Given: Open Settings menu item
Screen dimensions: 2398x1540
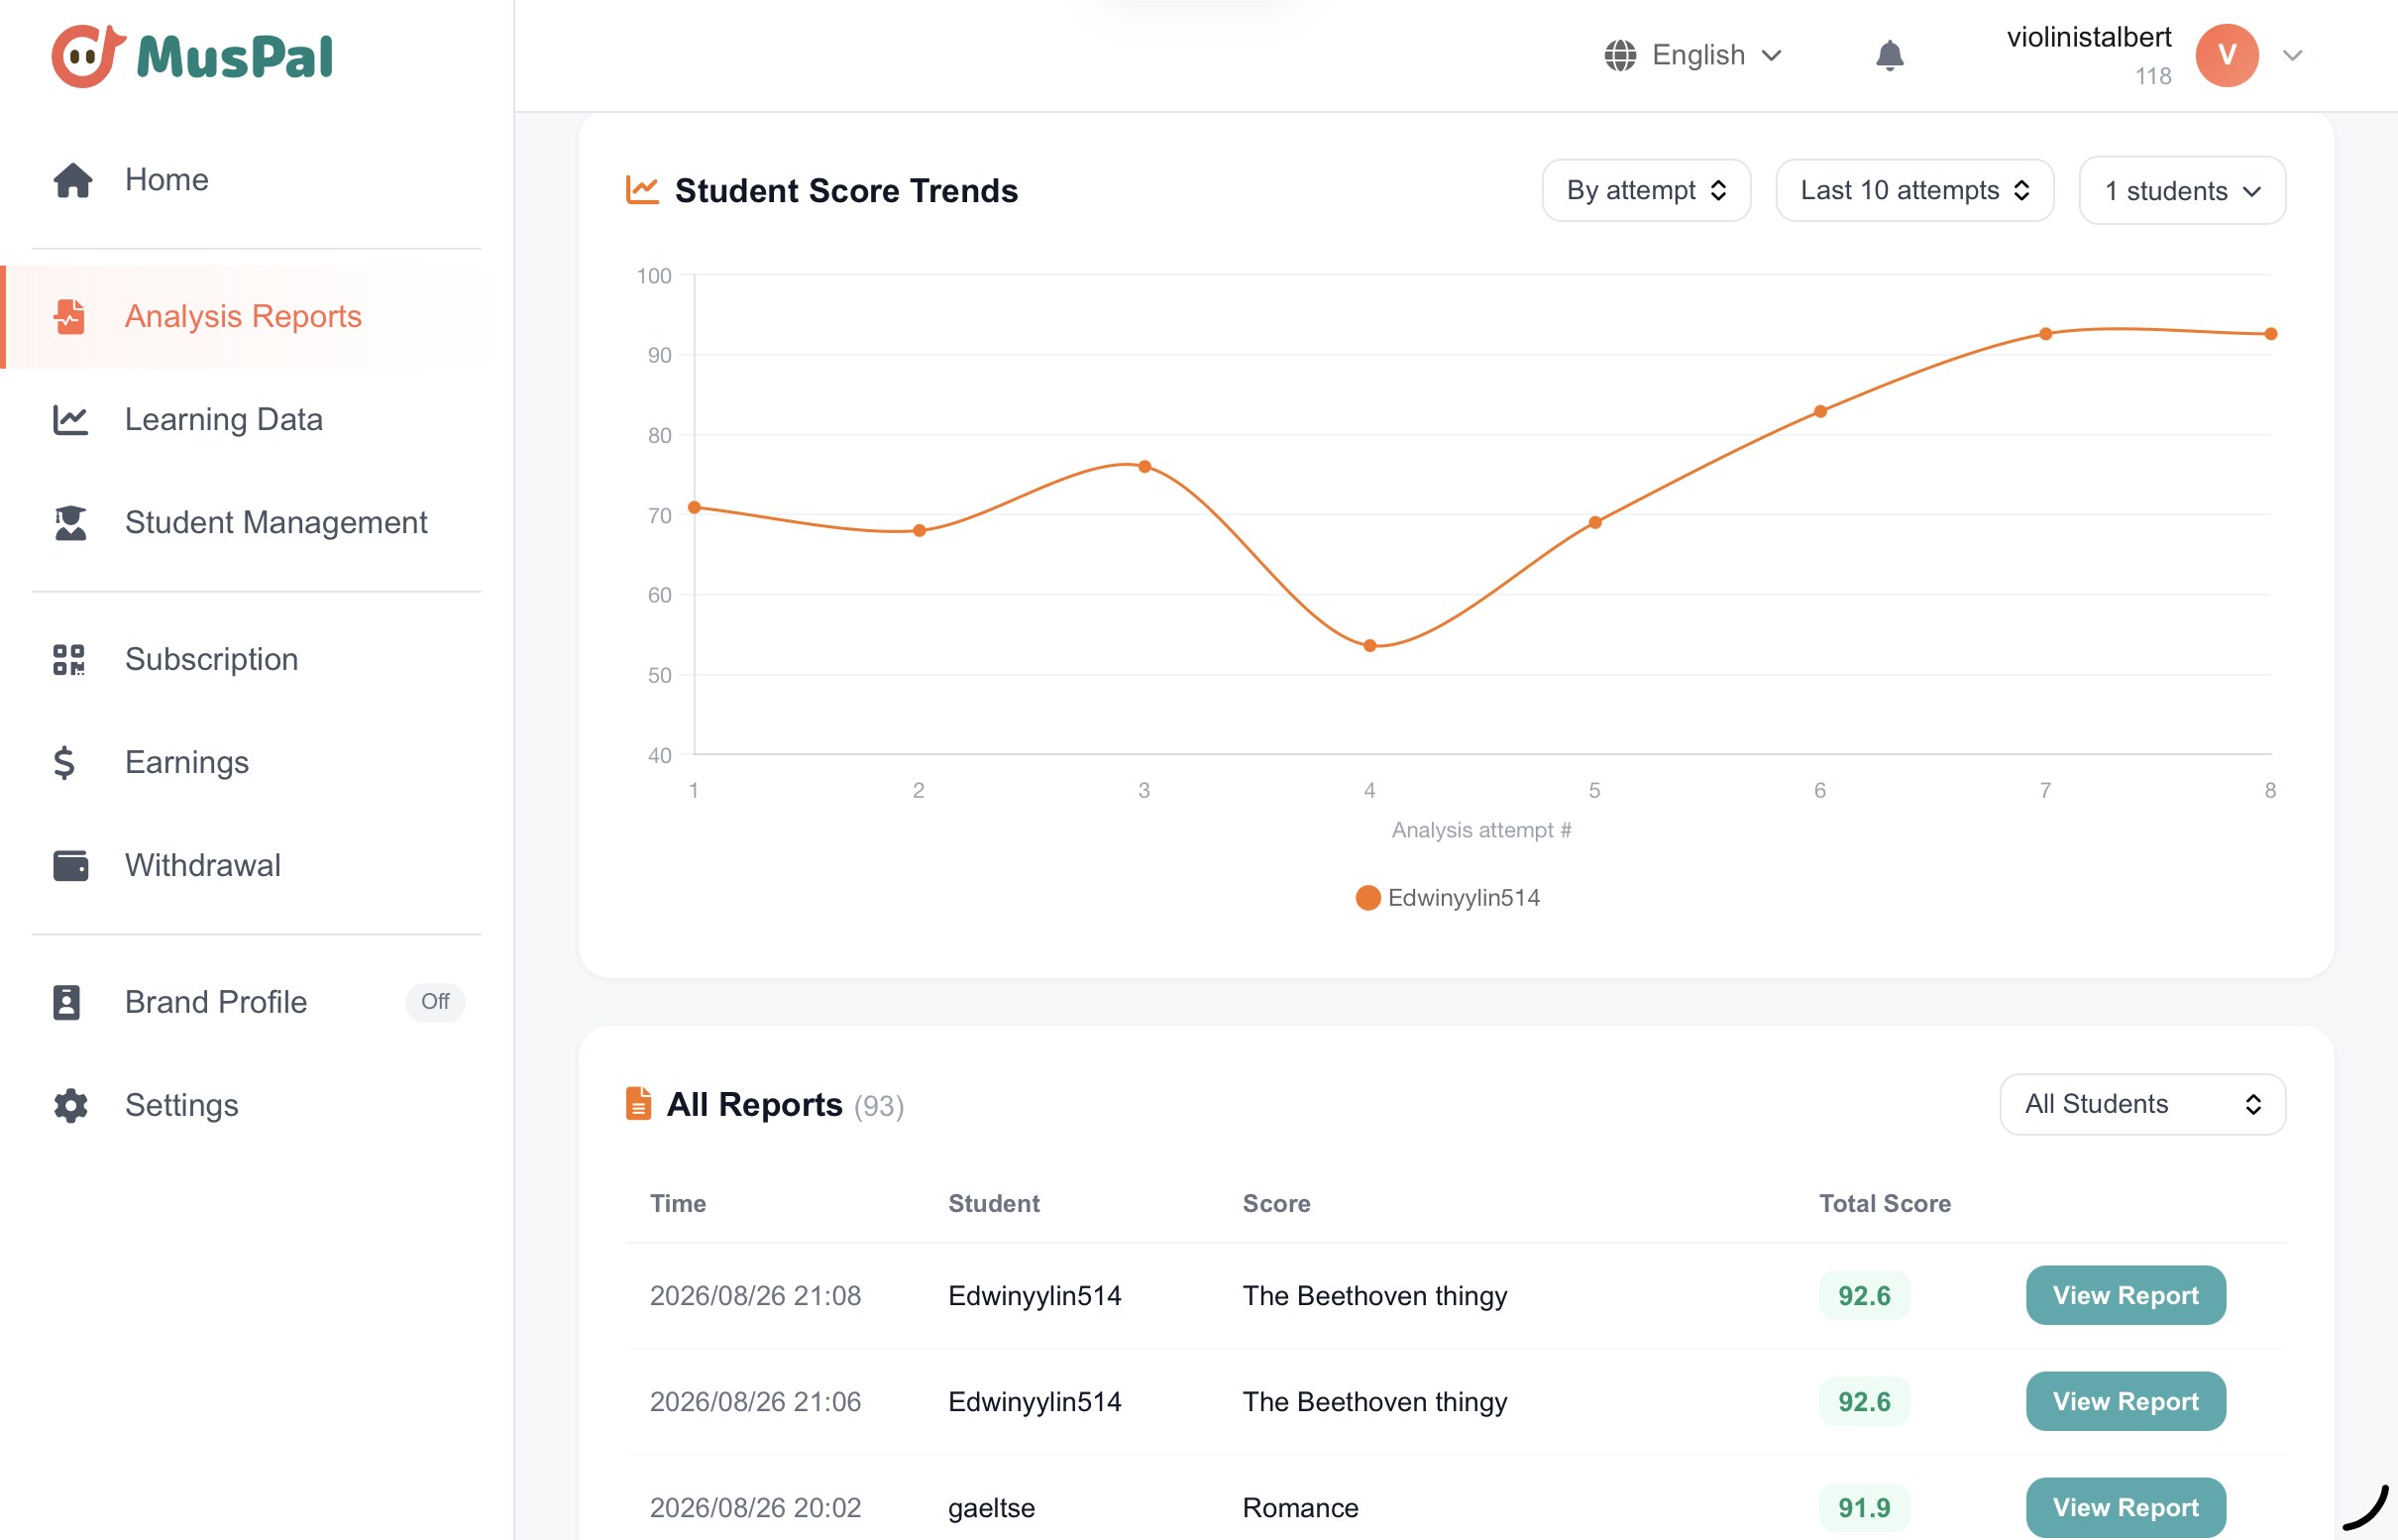Looking at the screenshot, I should [x=256, y=1105].
